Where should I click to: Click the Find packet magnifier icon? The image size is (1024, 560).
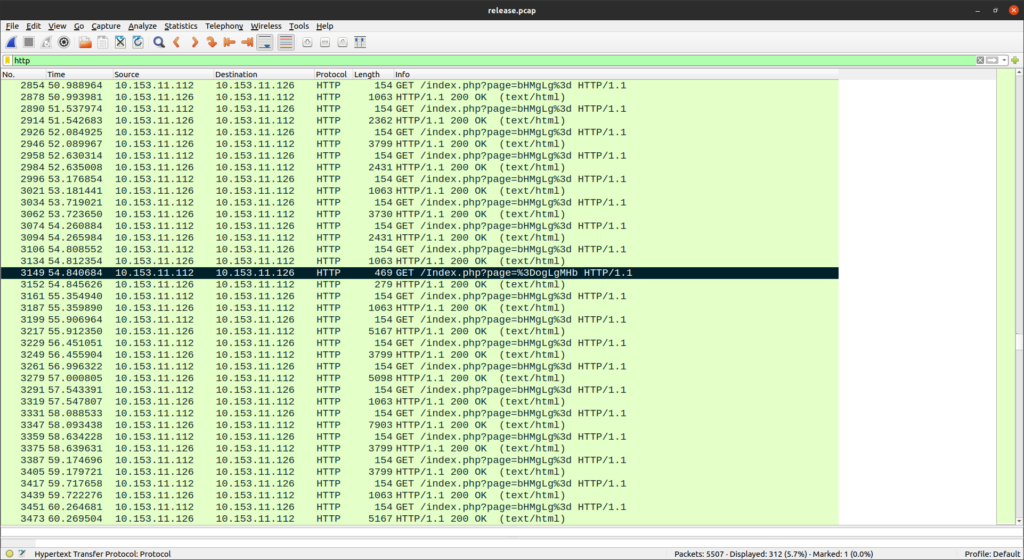158,43
